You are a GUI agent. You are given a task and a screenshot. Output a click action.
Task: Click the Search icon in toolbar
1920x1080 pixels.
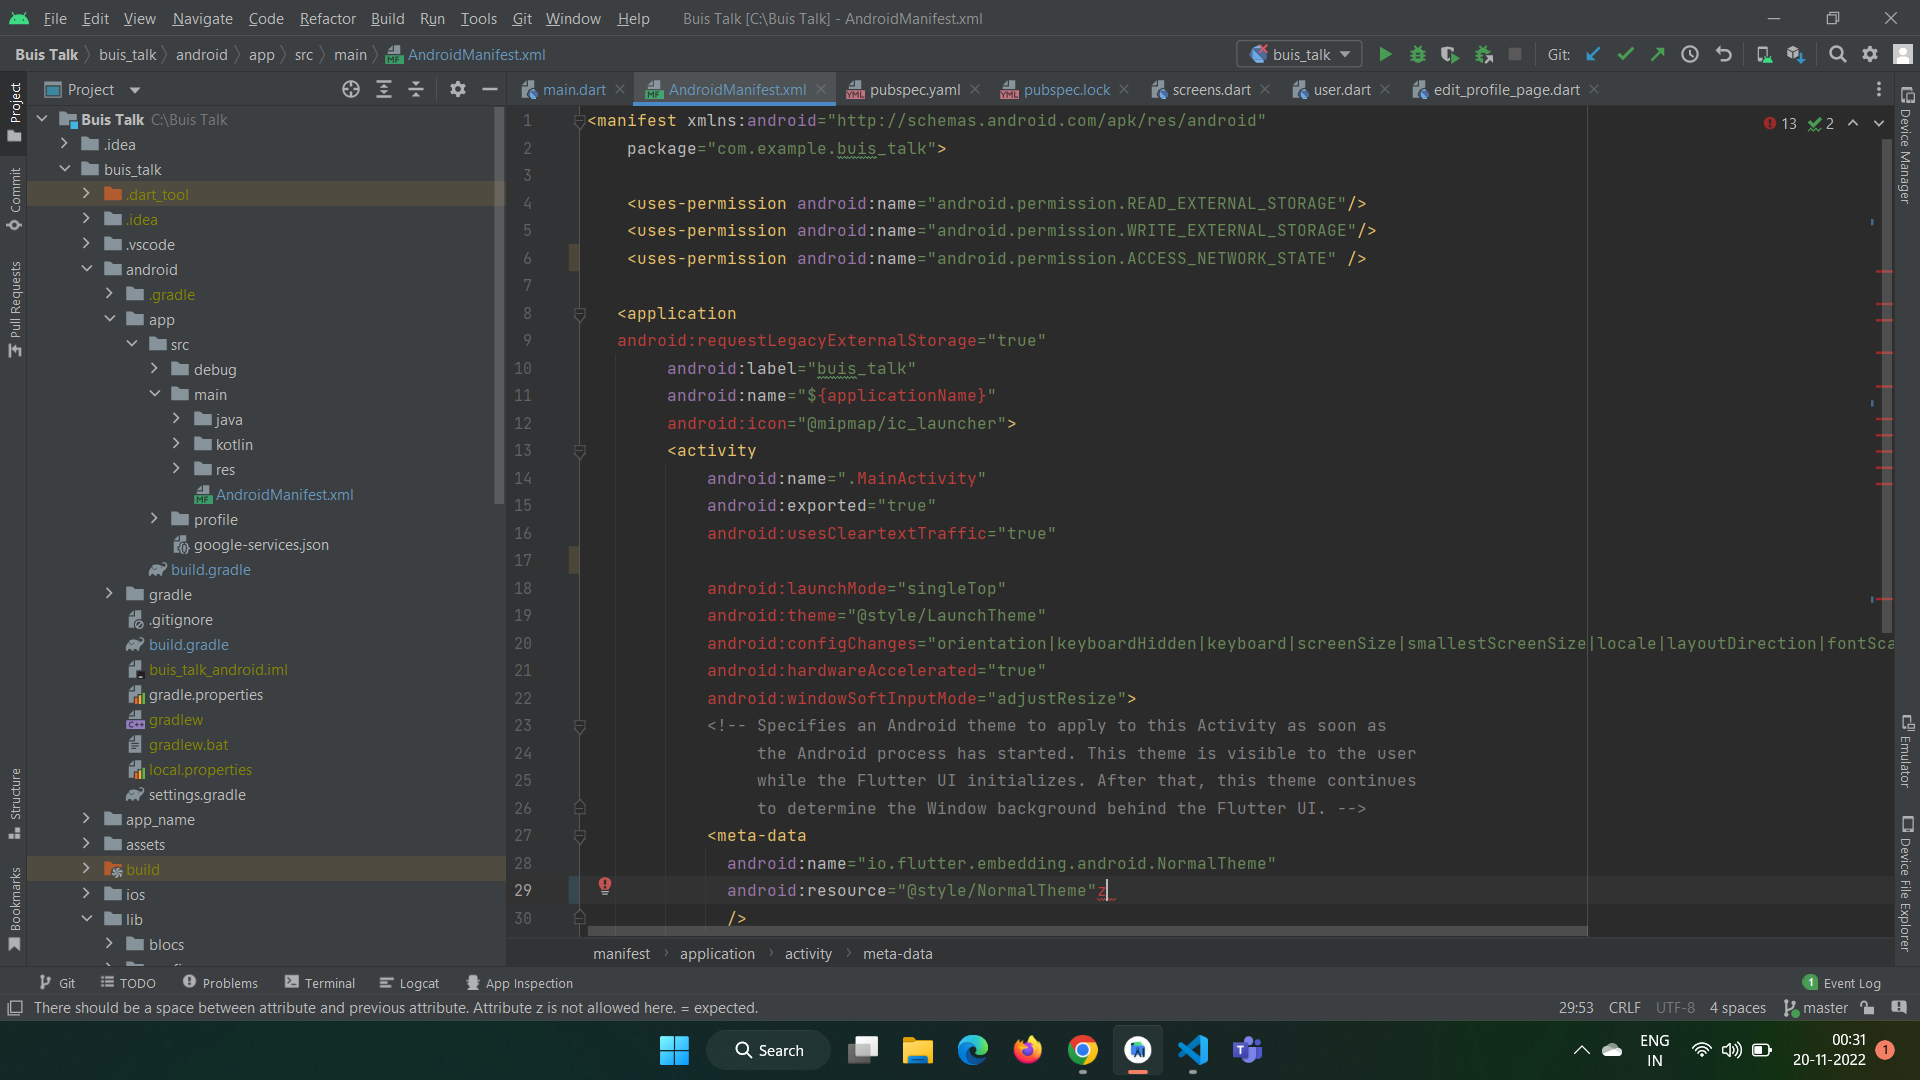(x=1837, y=54)
